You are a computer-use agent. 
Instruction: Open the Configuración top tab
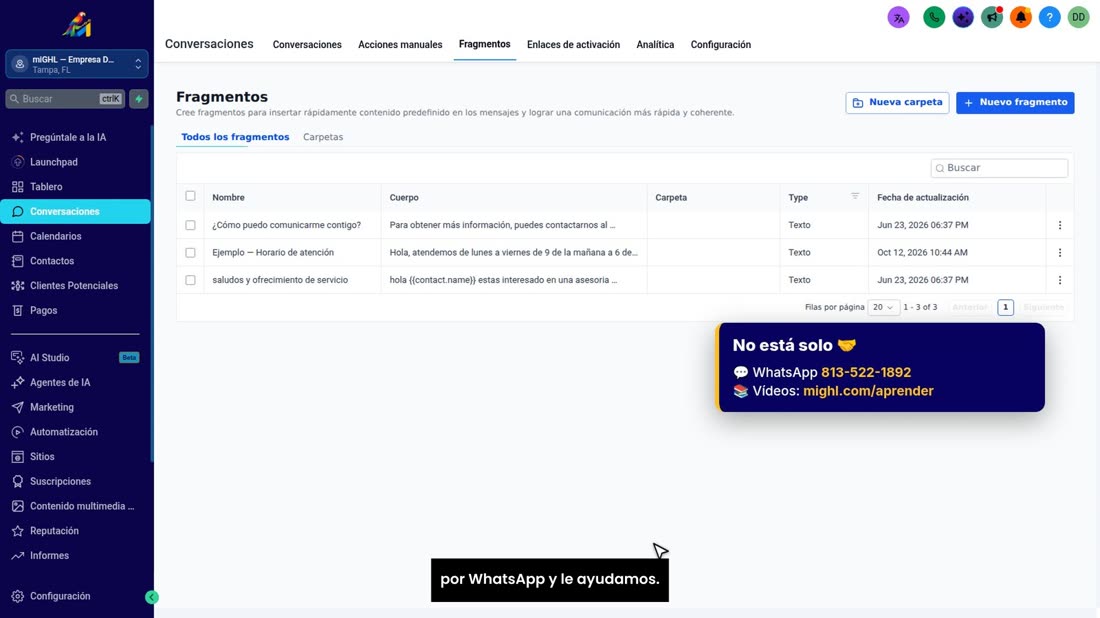[720, 45]
